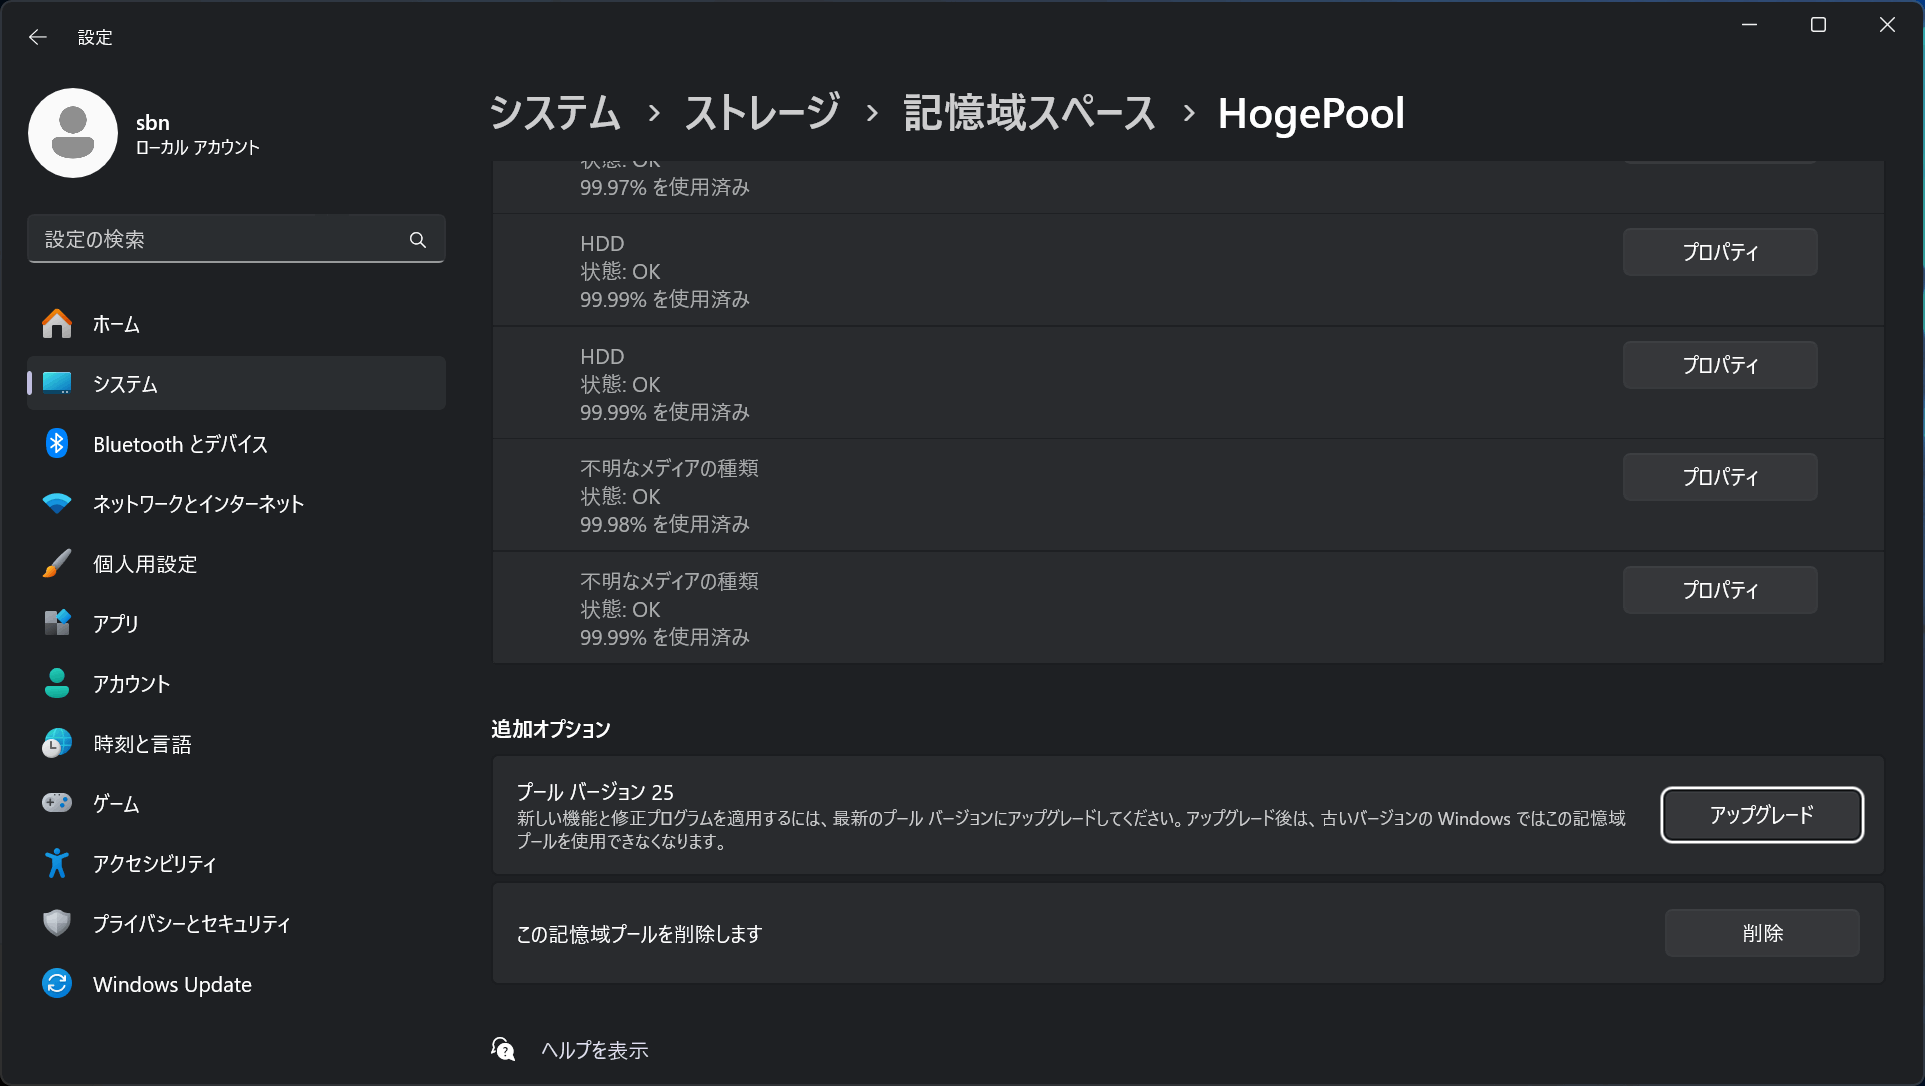
Task: Select ホーム in the sidebar
Action: [x=117, y=323]
